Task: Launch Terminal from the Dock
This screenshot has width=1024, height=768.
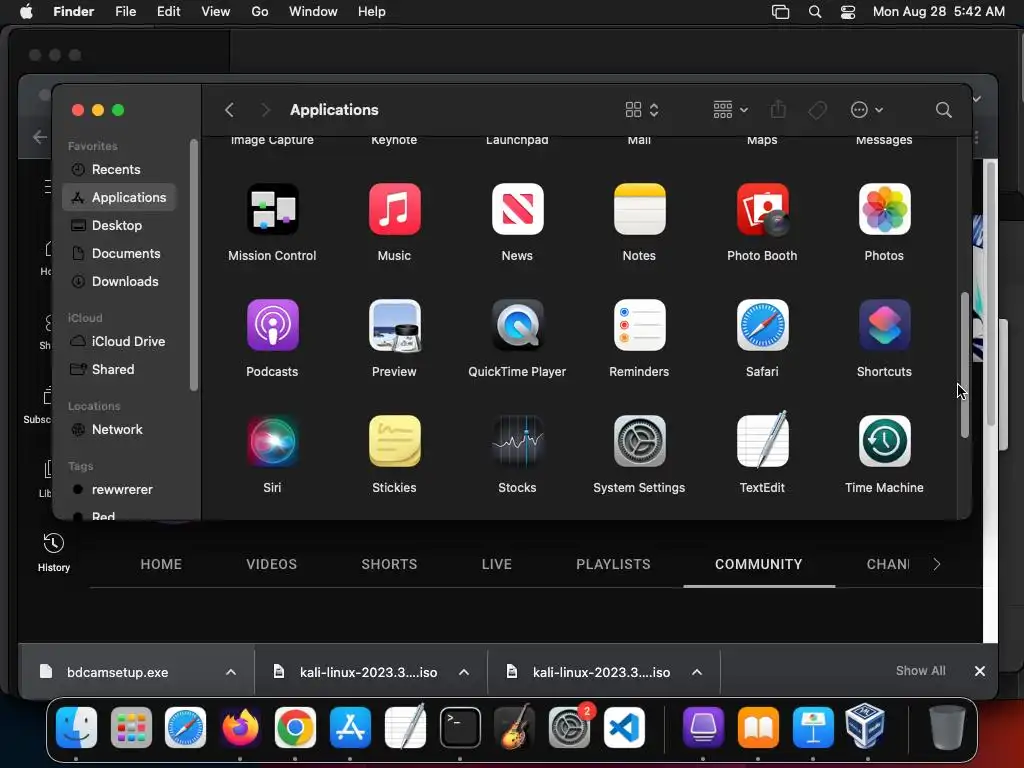Action: click(460, 728)
